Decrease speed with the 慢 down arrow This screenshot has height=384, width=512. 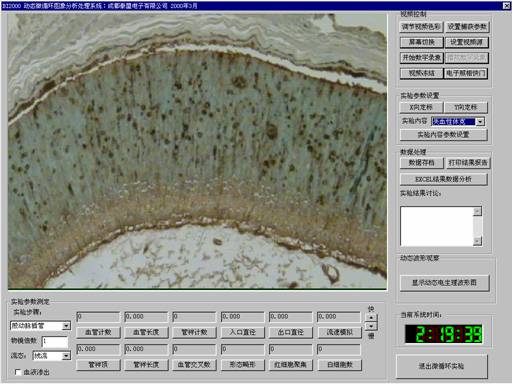tap(371, 326)
